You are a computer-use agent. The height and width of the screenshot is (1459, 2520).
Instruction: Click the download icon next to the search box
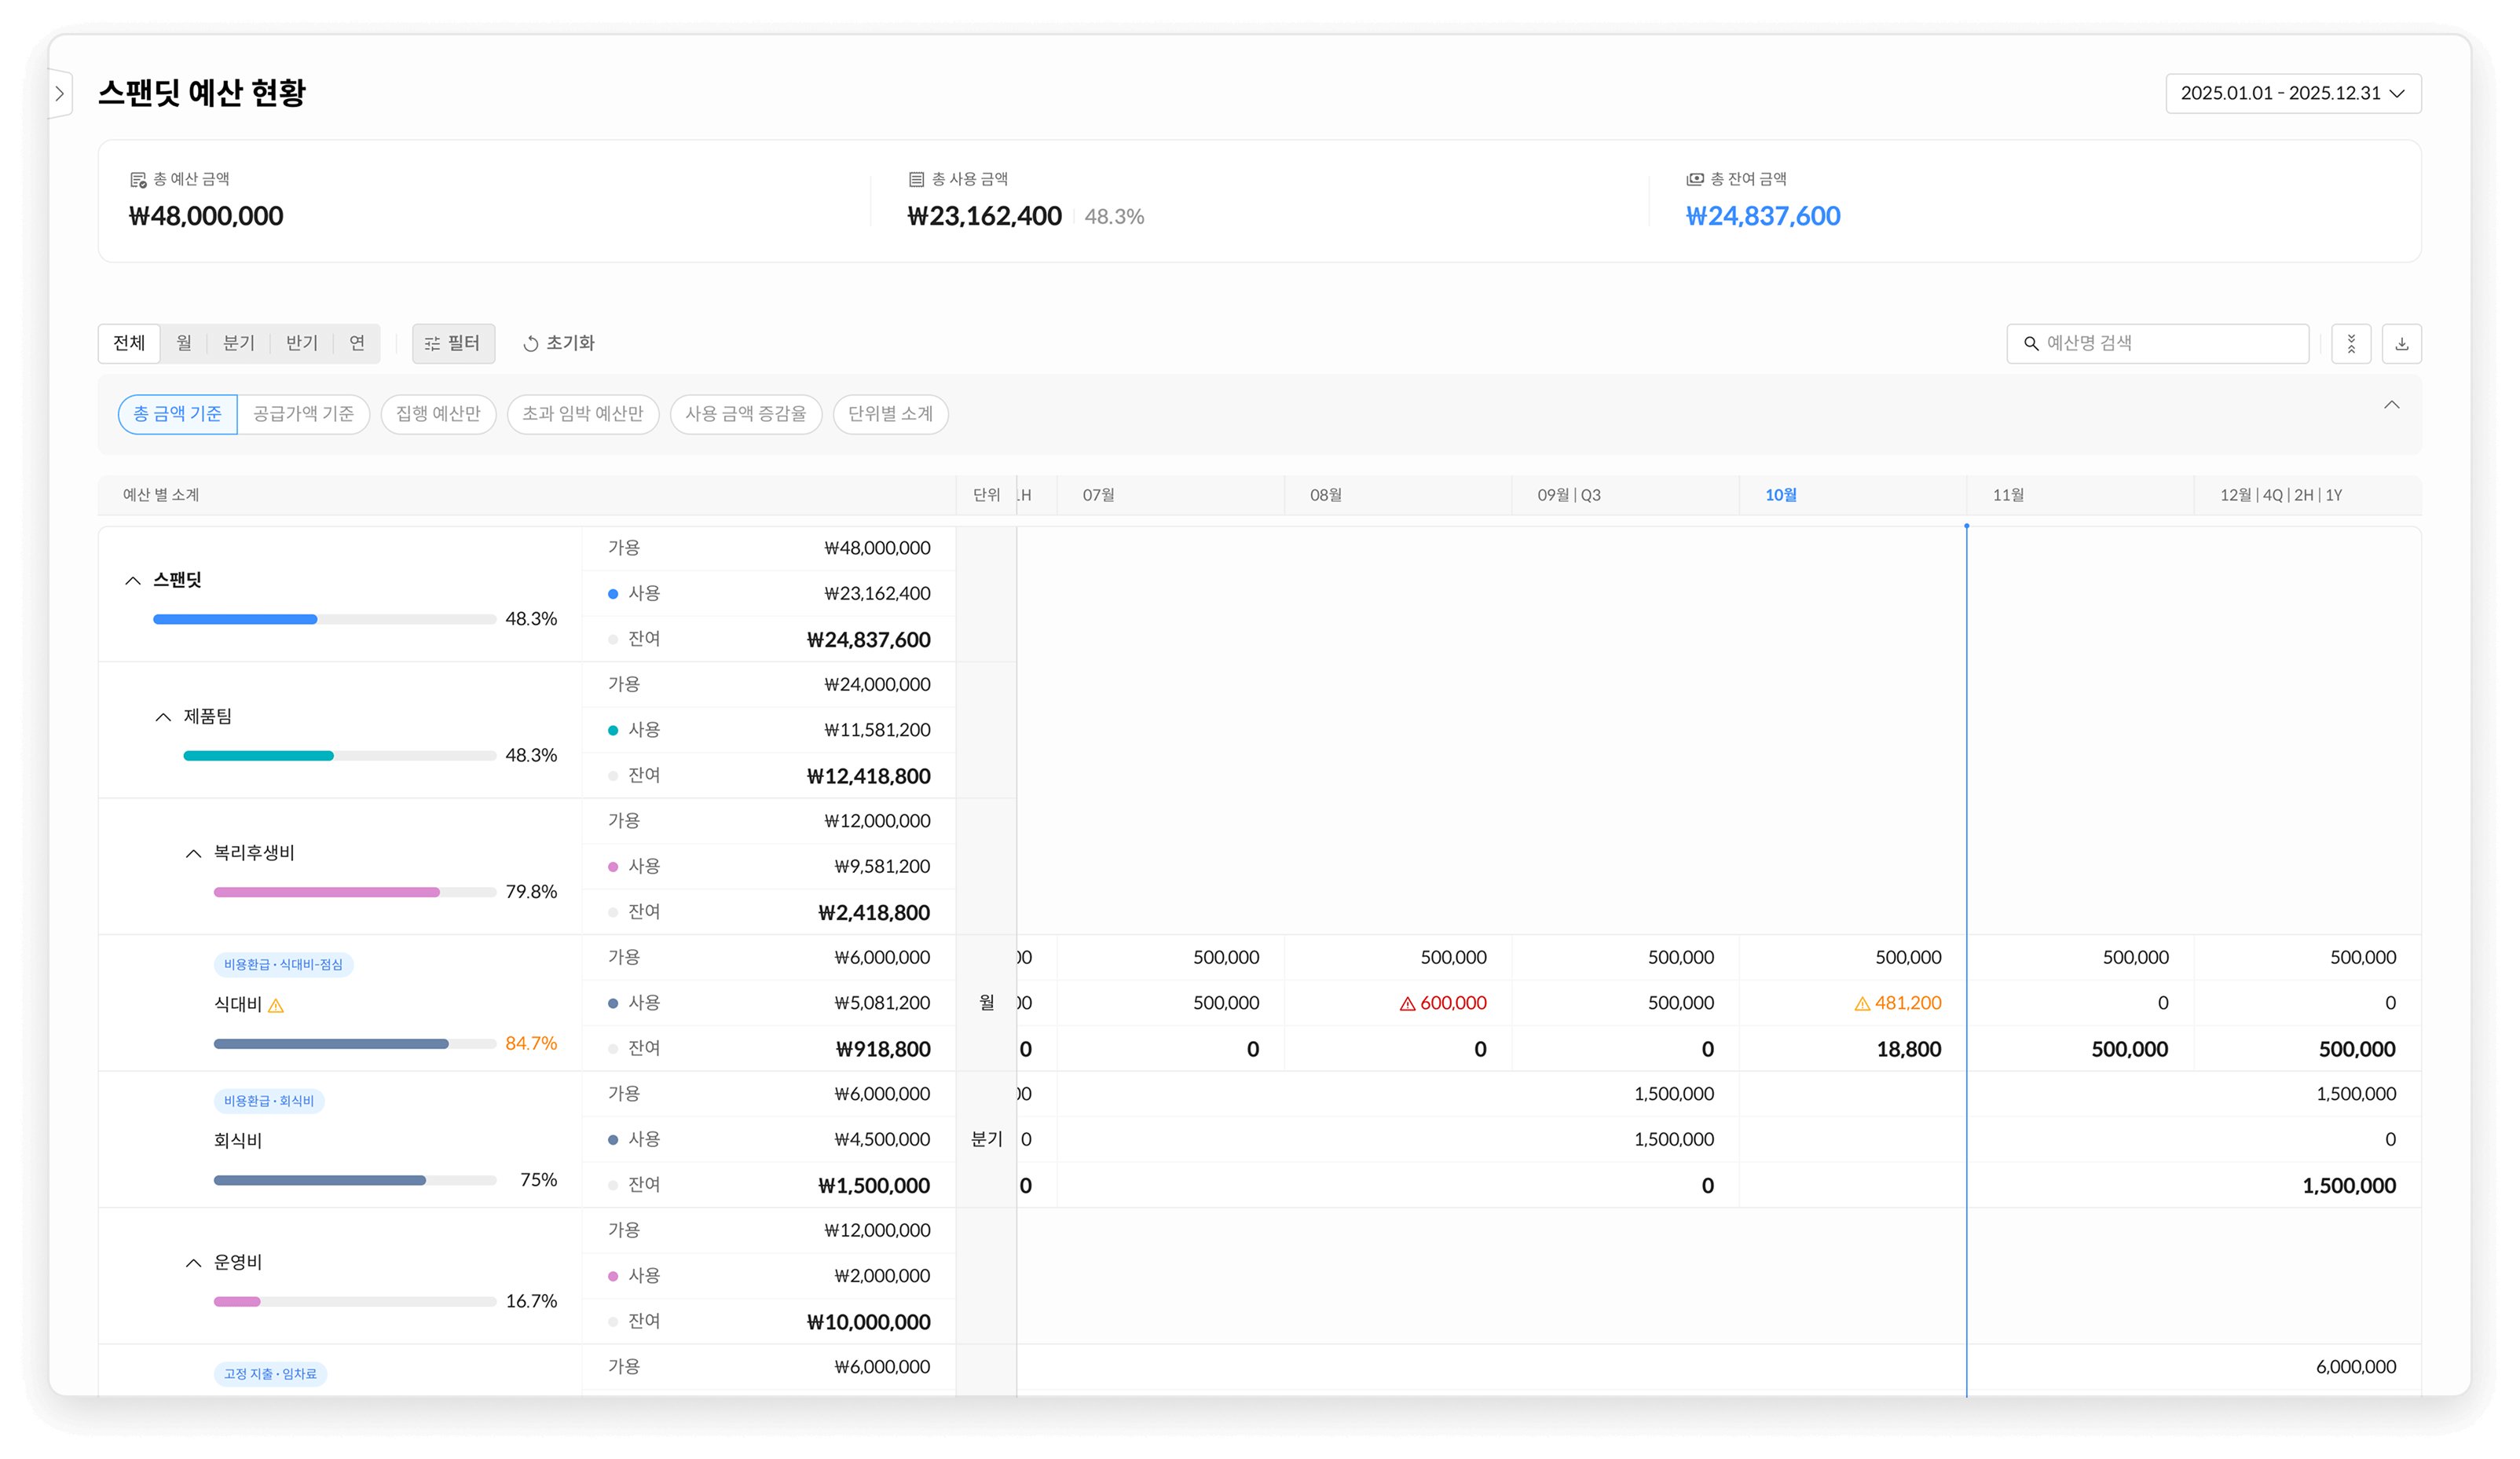coord(2401,344)
